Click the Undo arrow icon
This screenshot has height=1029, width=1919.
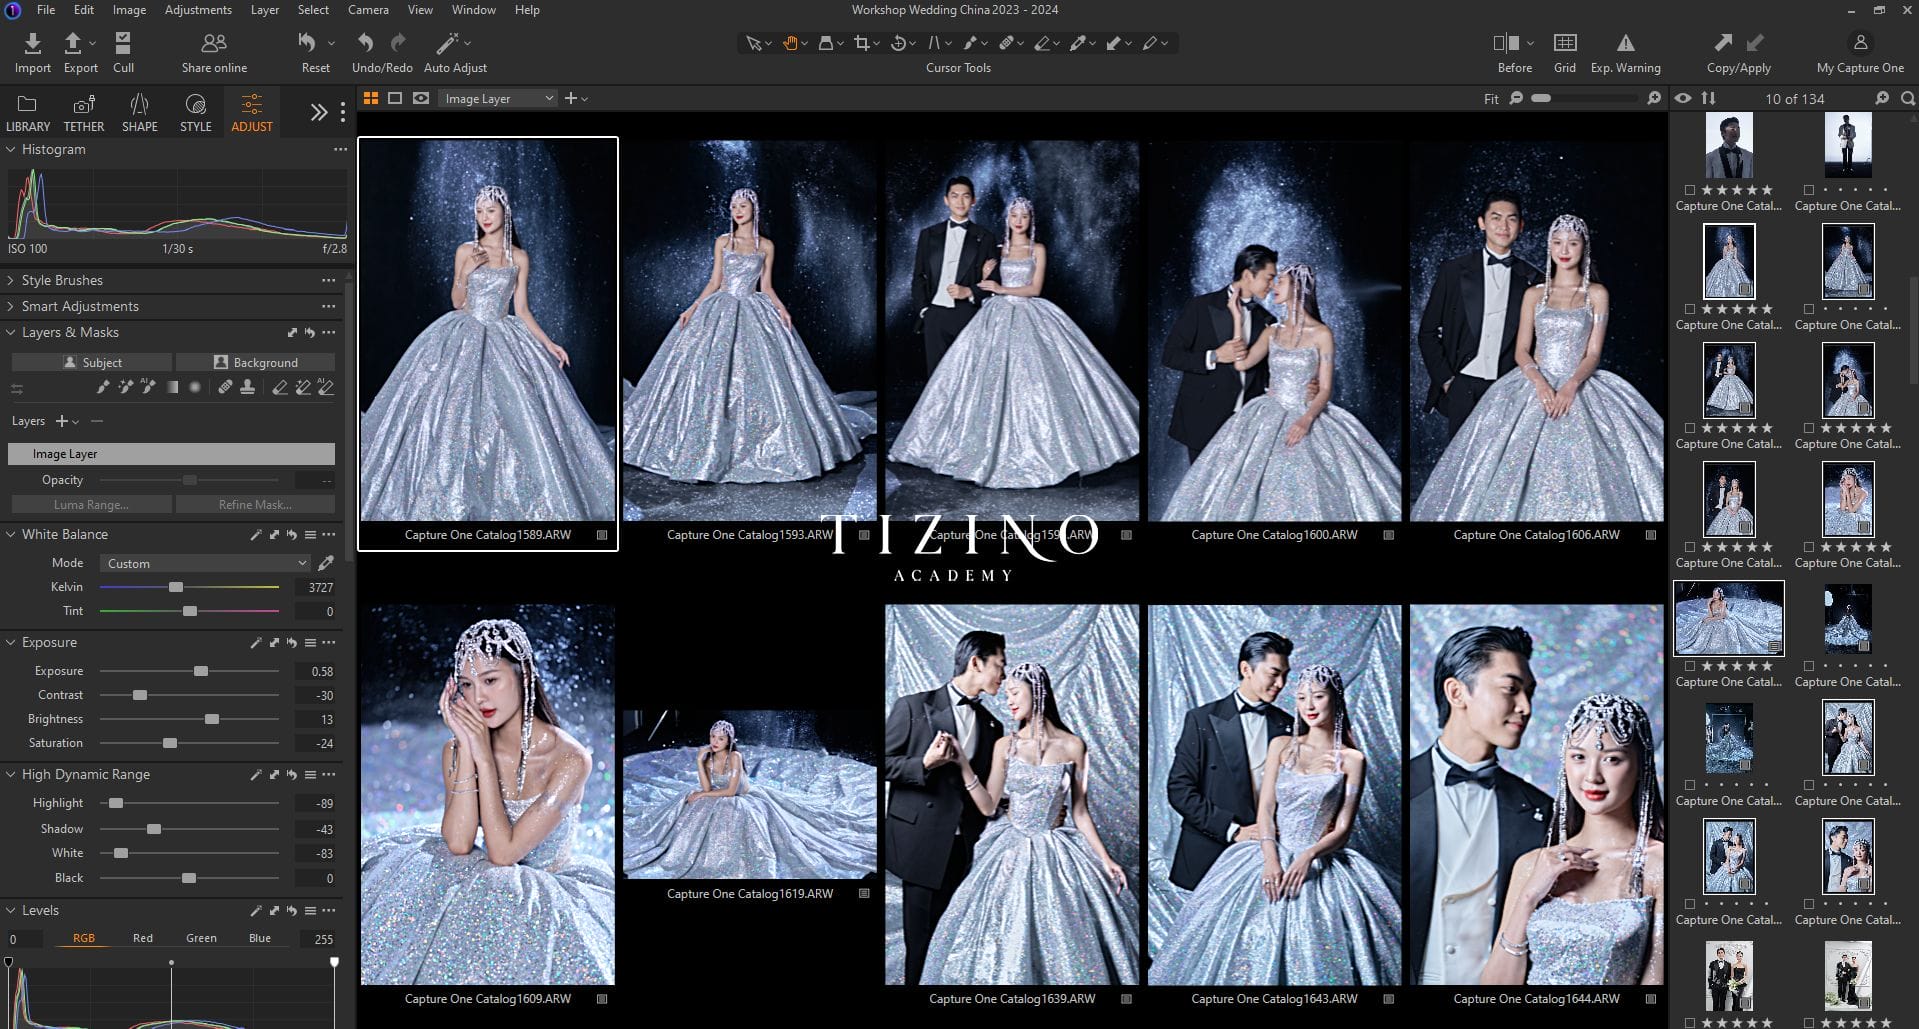366,42
